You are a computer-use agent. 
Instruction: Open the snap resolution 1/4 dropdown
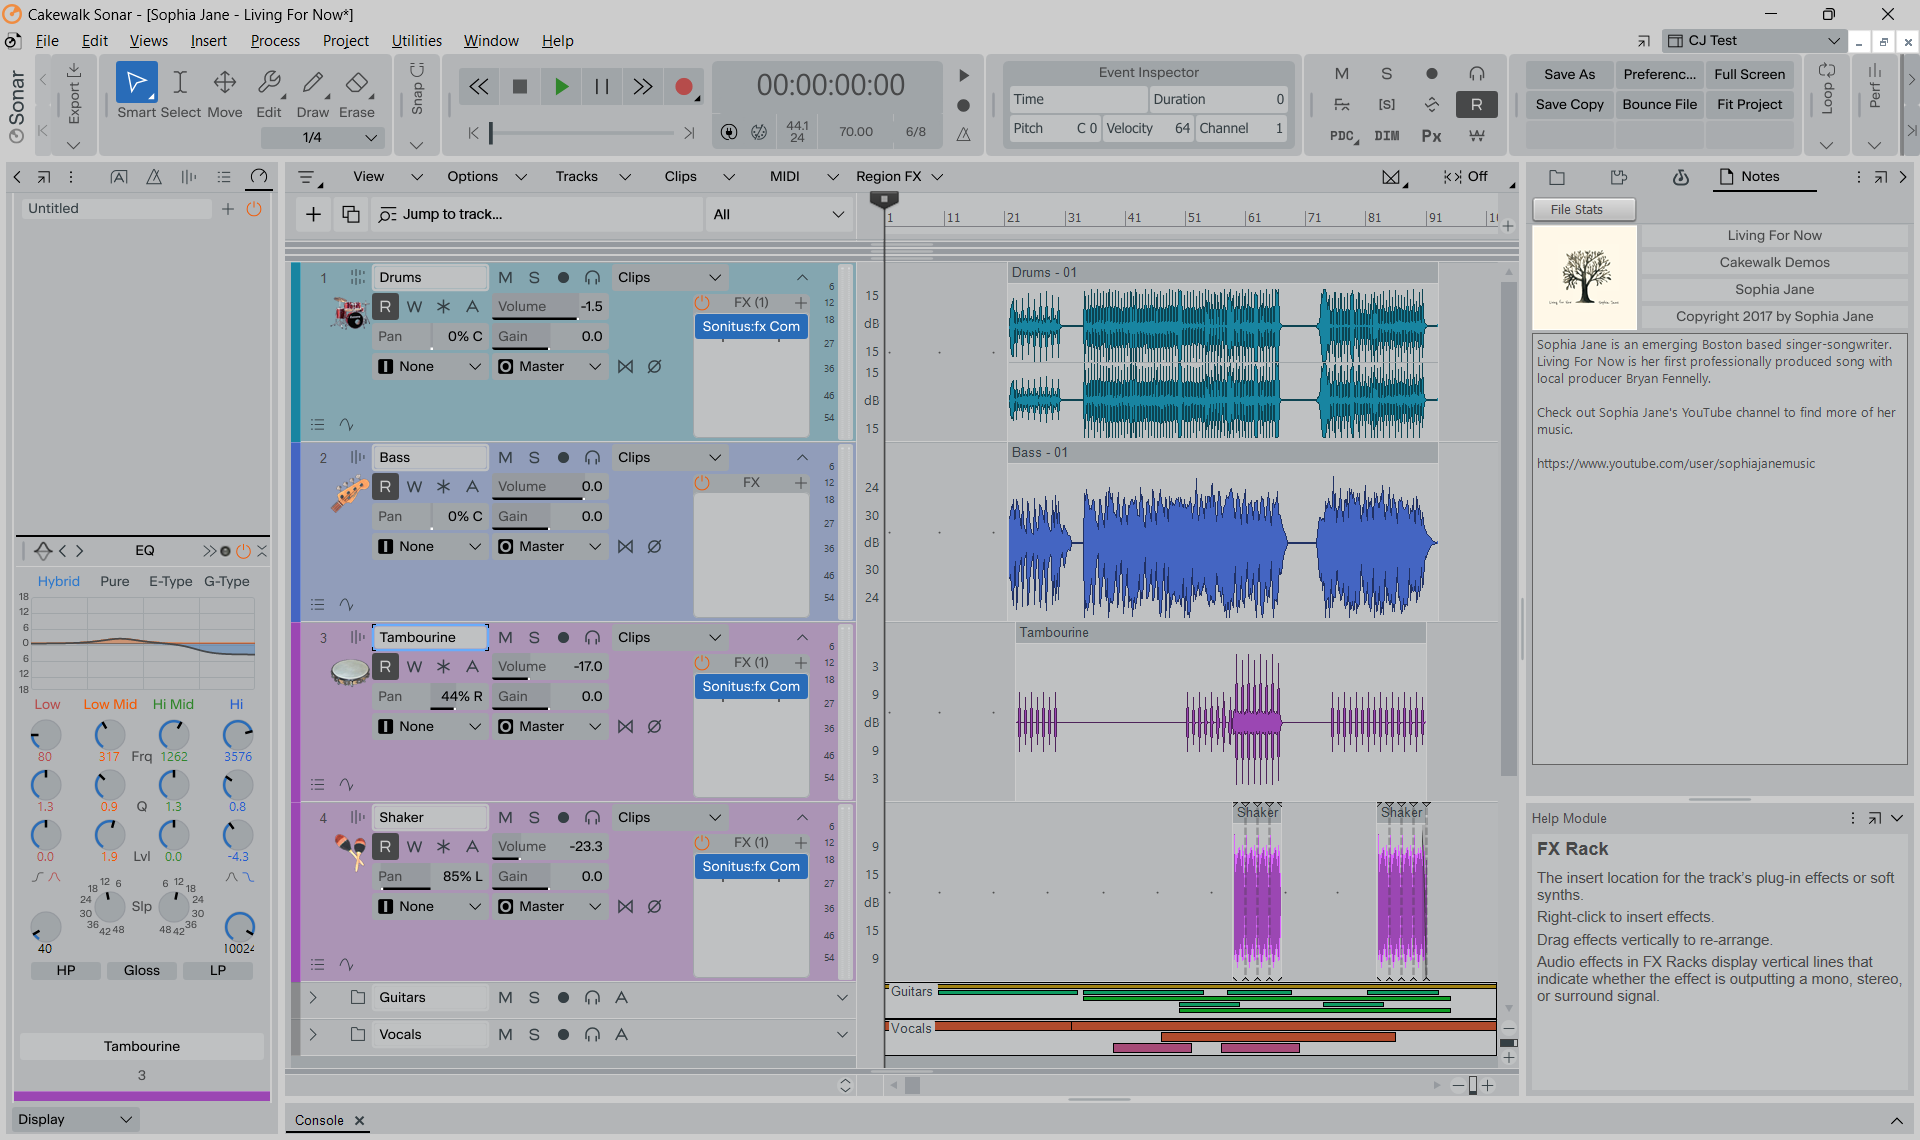point(323,137)
